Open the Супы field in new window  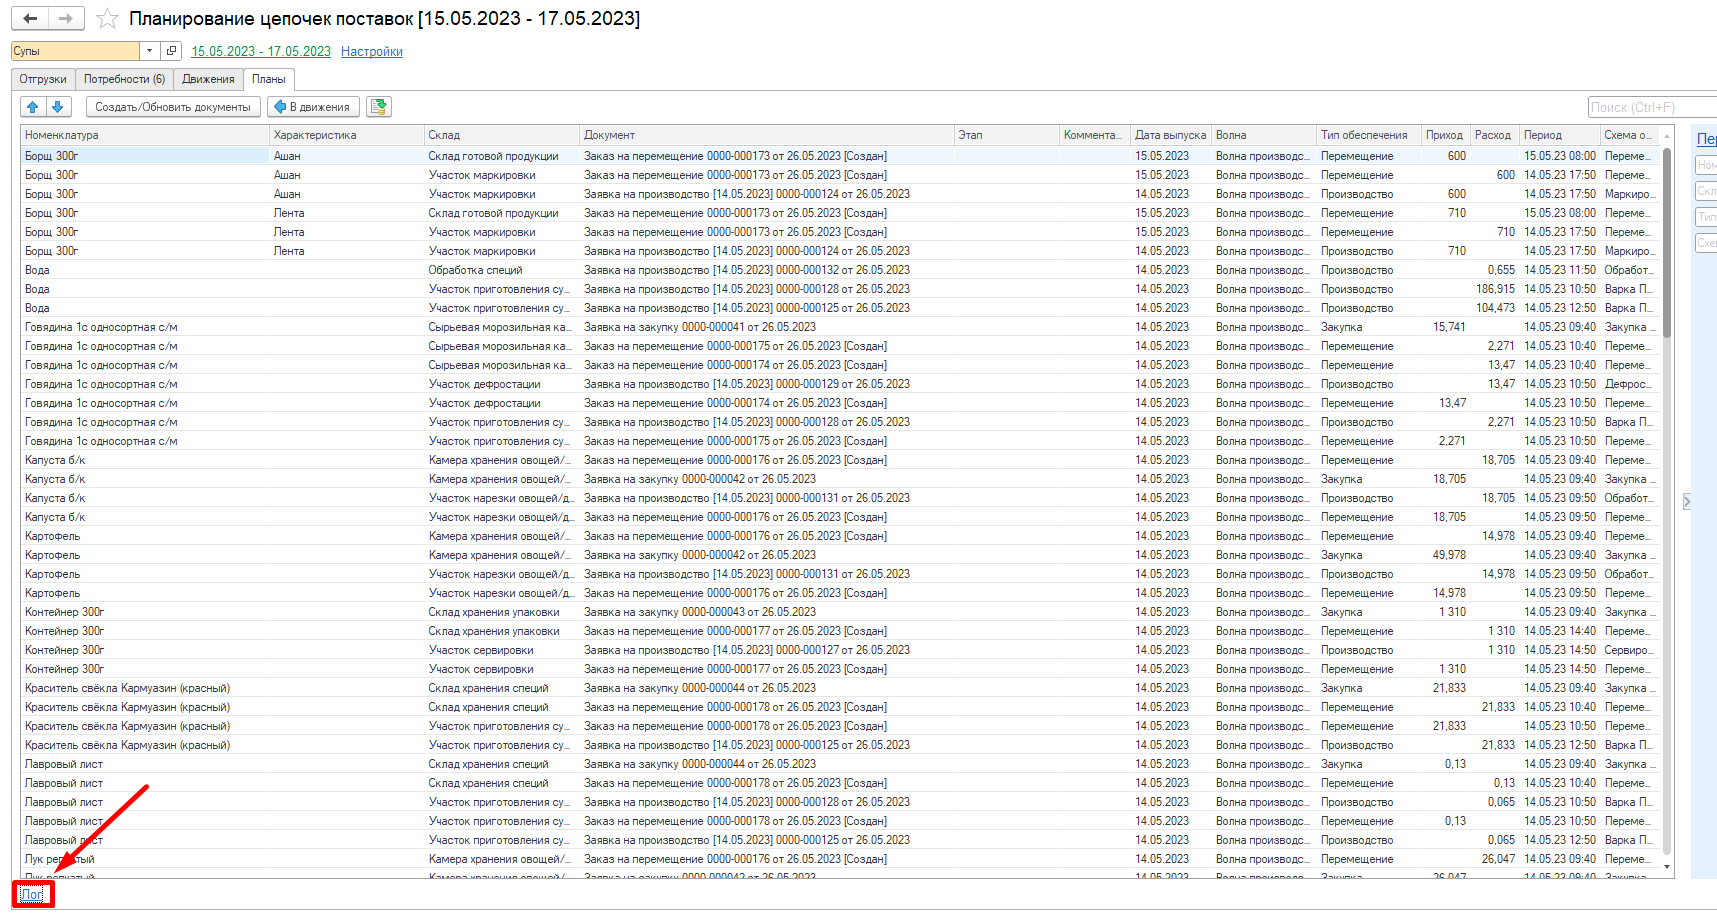171,51
